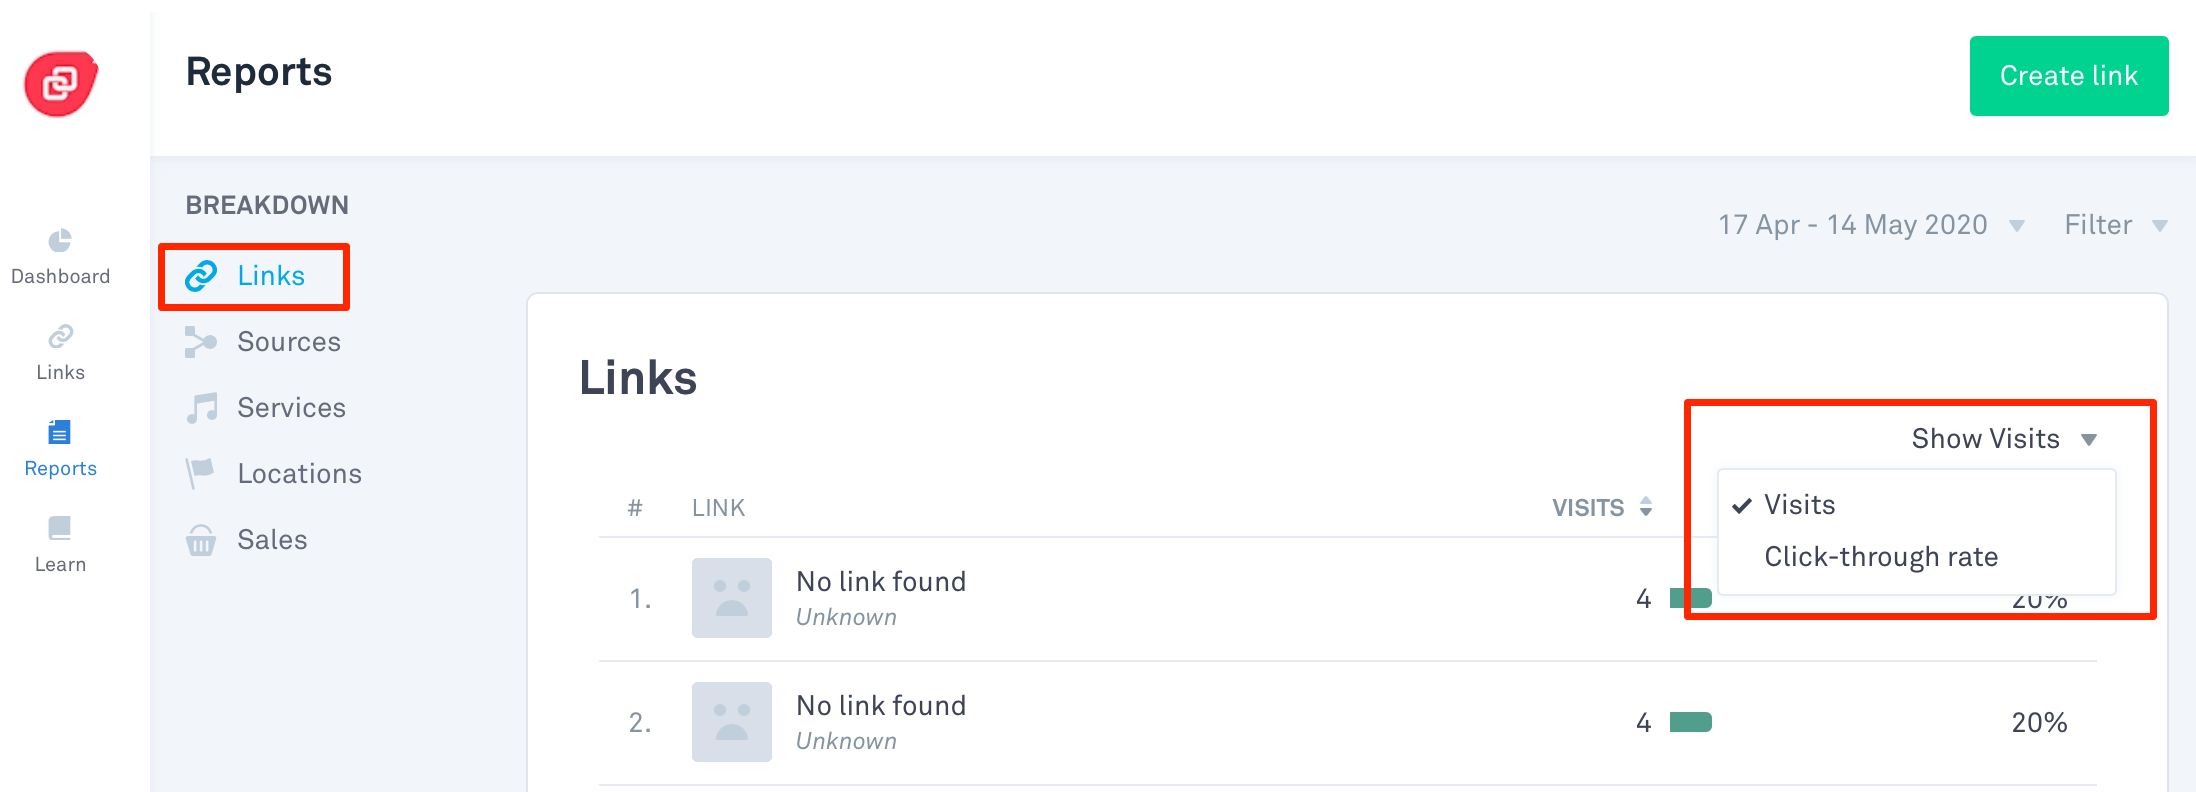Expand the Show Visits dropdown
Viewport: 2196px width, 792px height.
[x=2004, y=439]
